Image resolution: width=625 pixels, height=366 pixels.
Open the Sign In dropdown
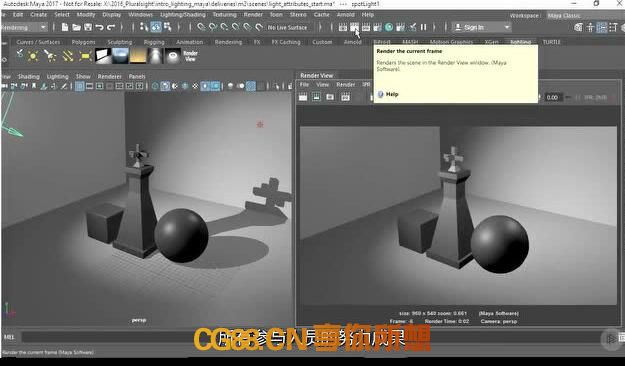482,28
